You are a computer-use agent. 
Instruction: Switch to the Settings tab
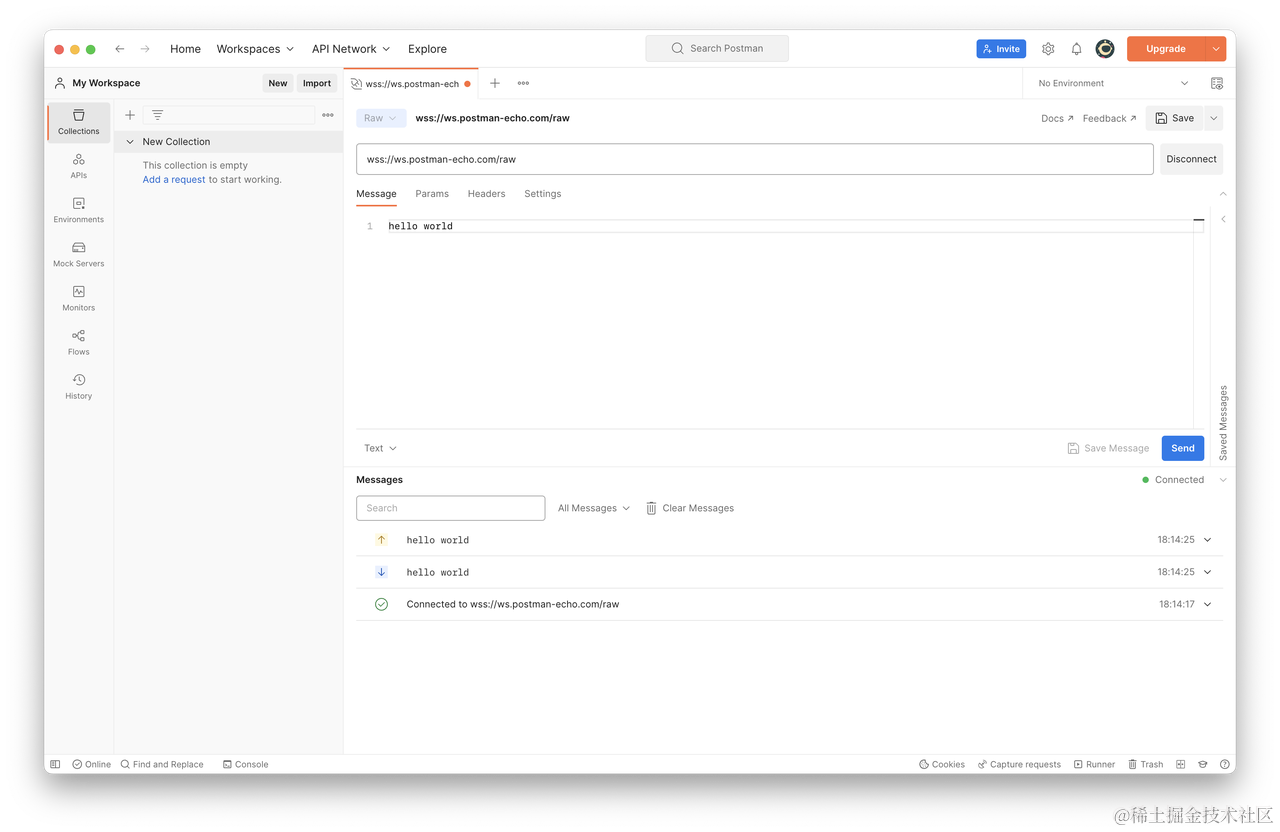543,194
